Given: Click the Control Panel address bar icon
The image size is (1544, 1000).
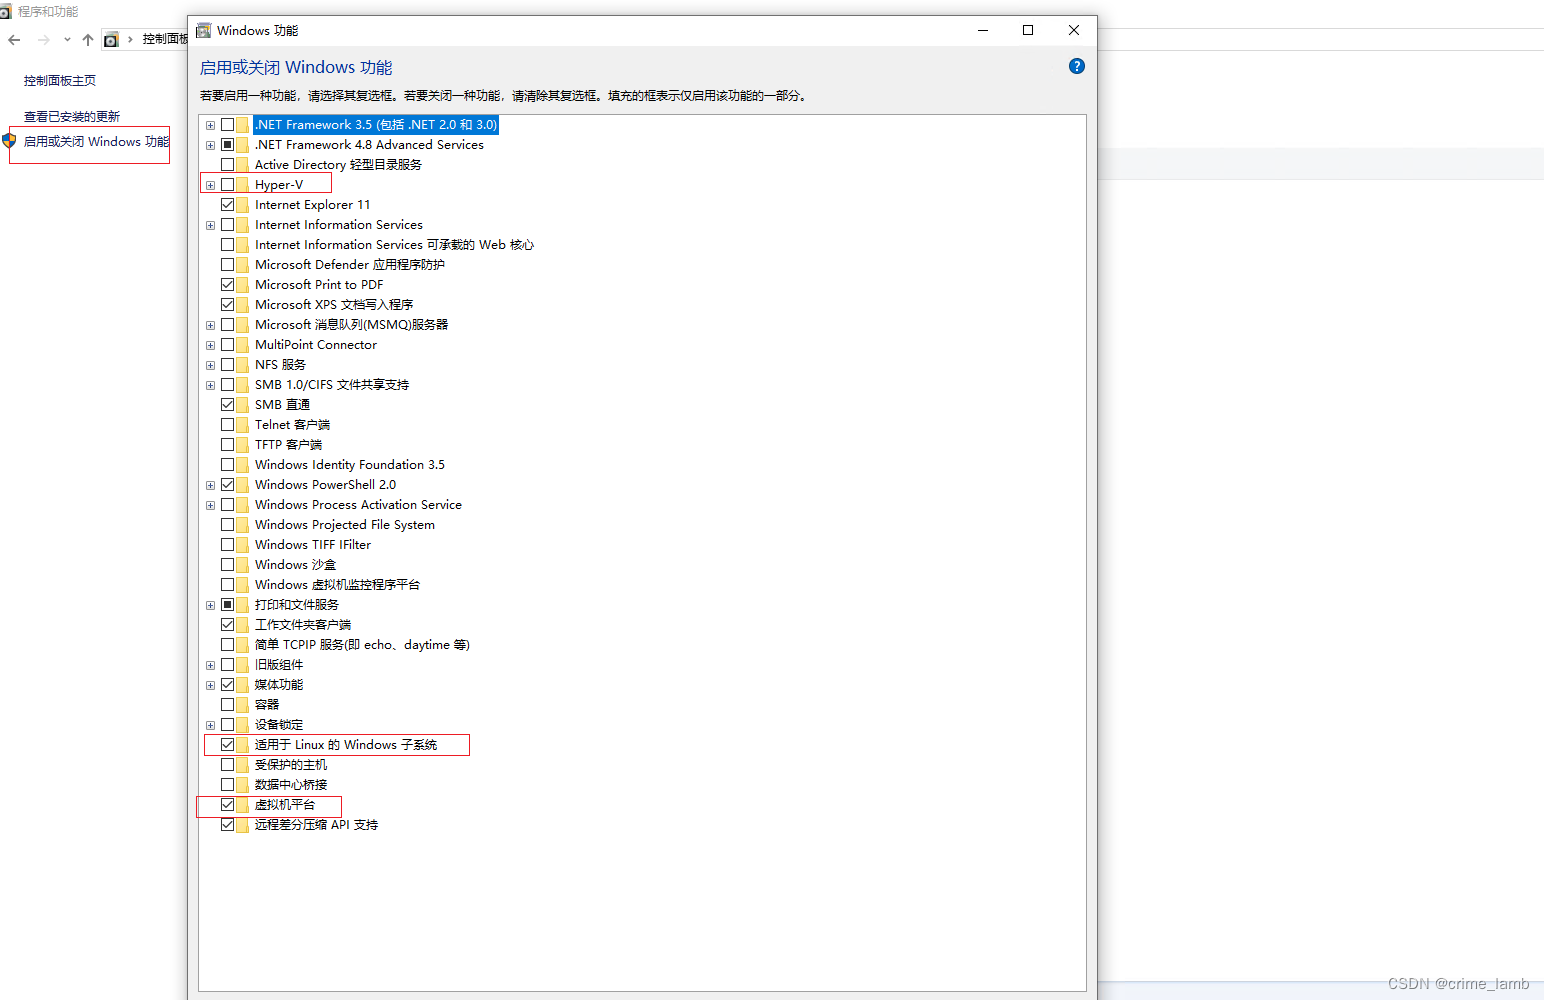Looking at the screenshot, I should click(111, 40).
